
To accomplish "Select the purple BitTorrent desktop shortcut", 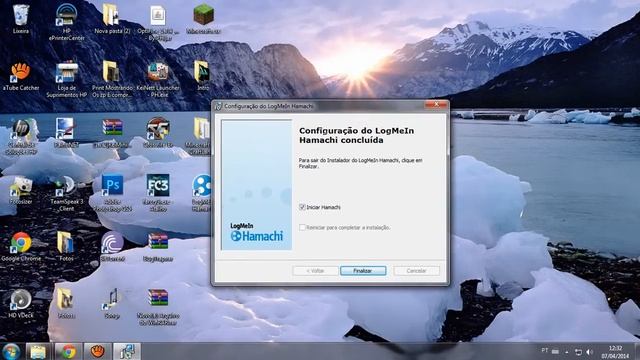I will click(112, 247).
